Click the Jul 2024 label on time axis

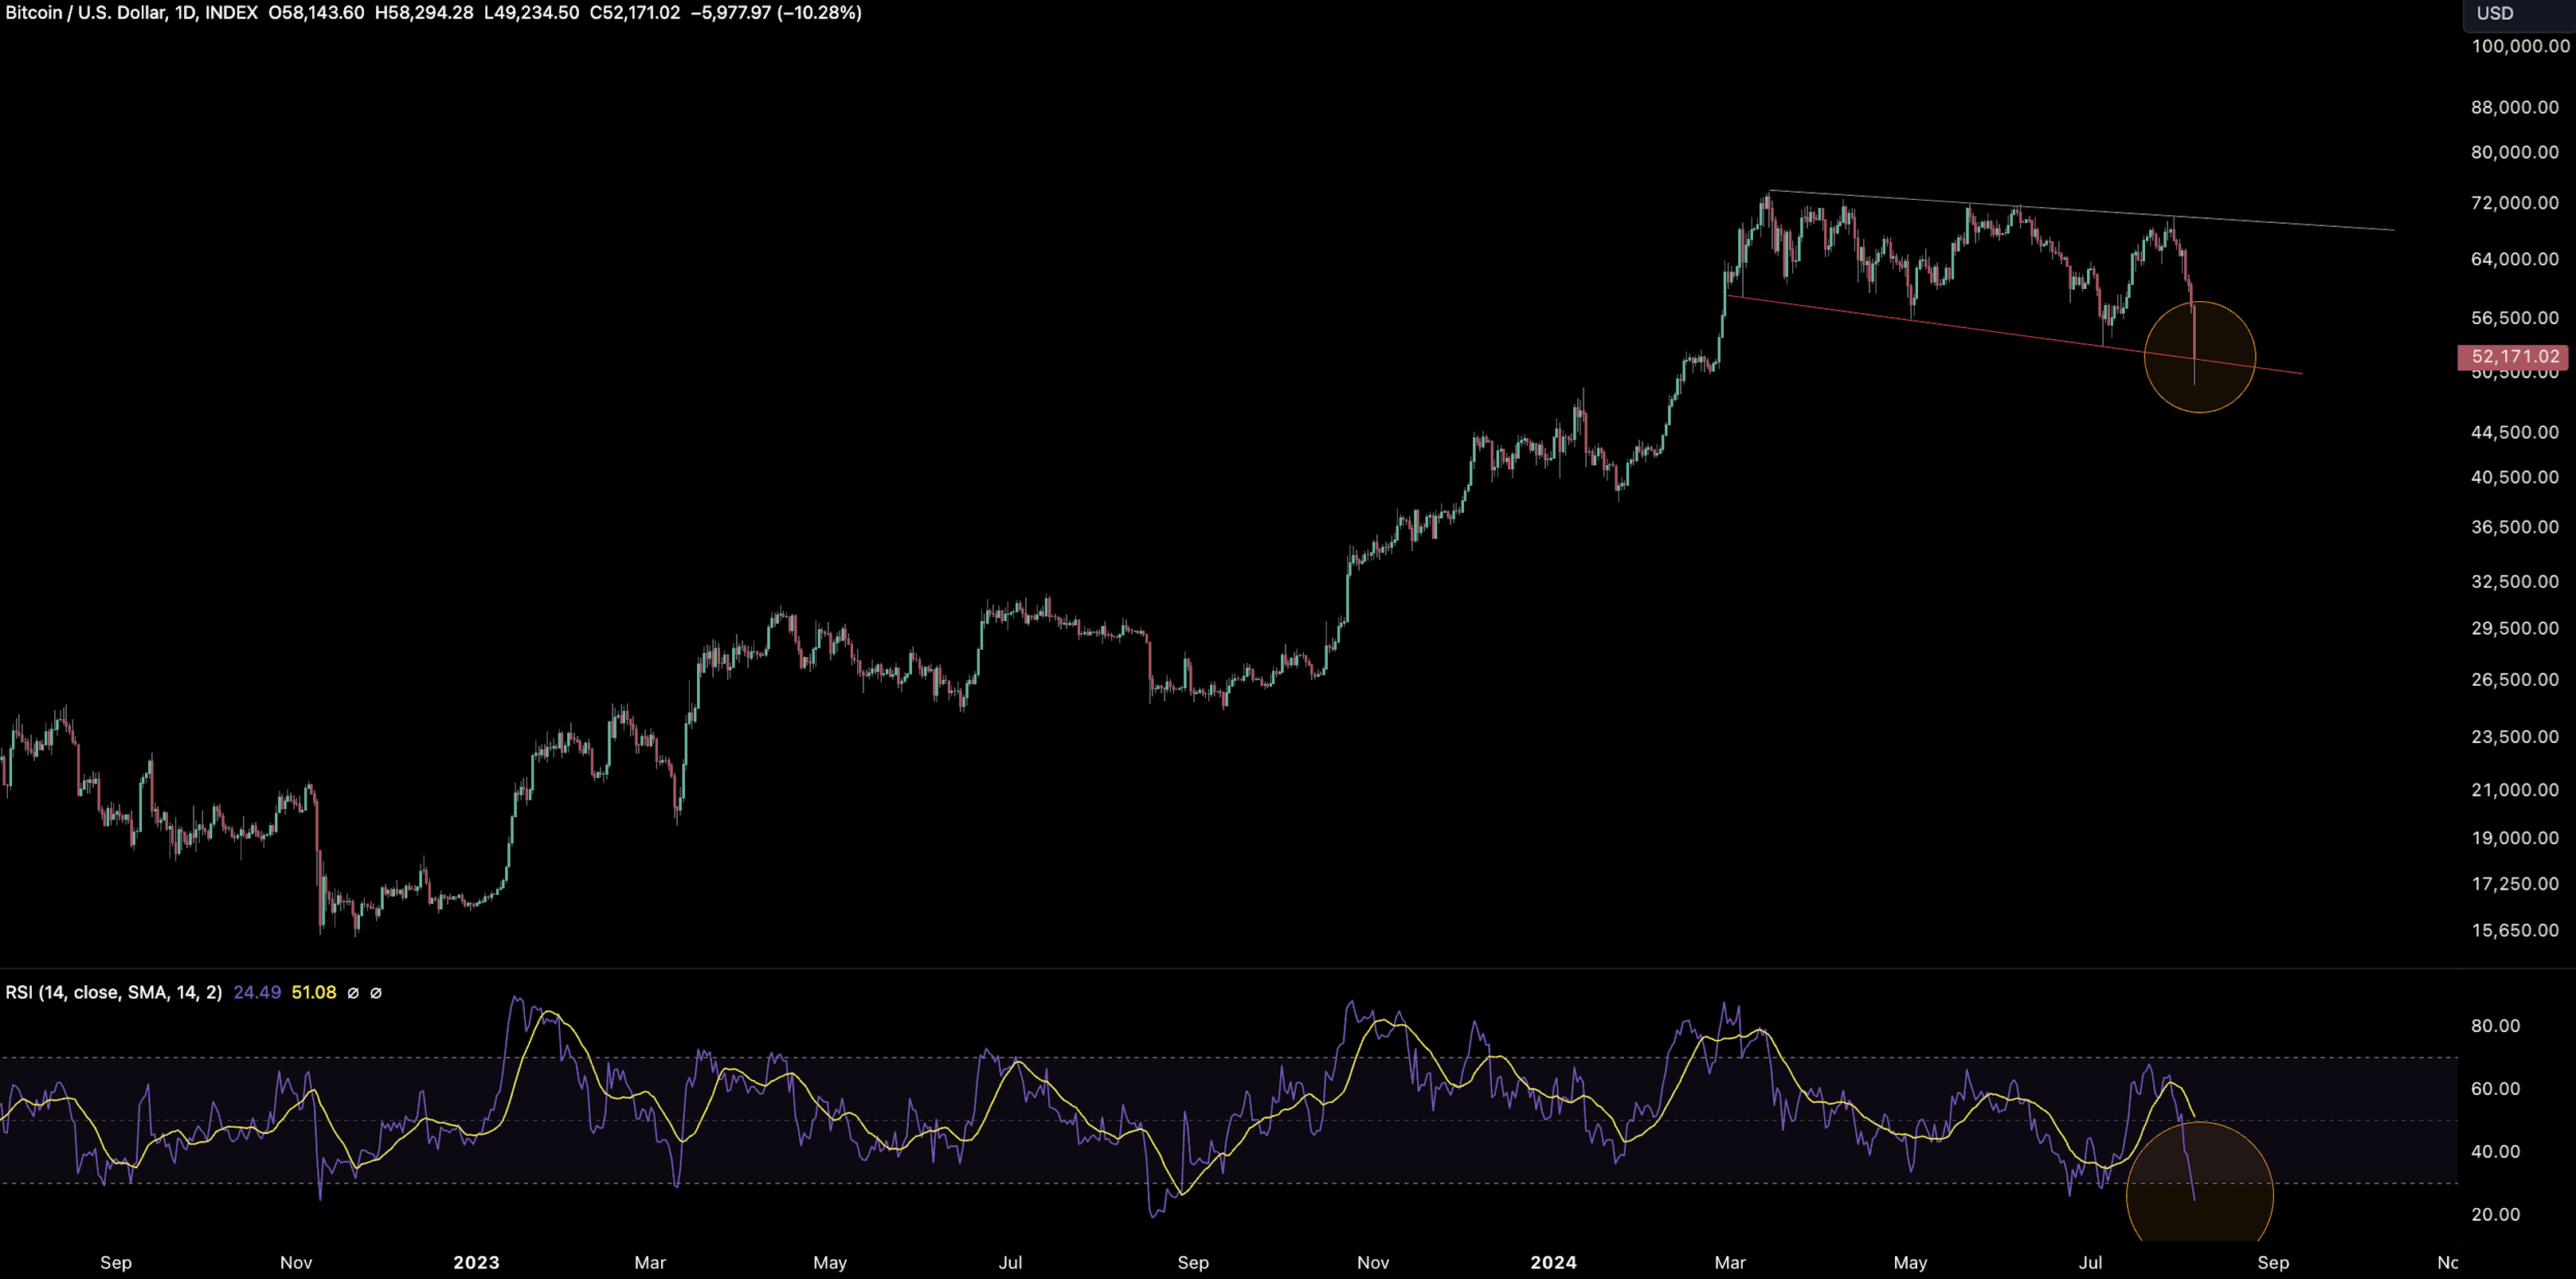2090,1262
